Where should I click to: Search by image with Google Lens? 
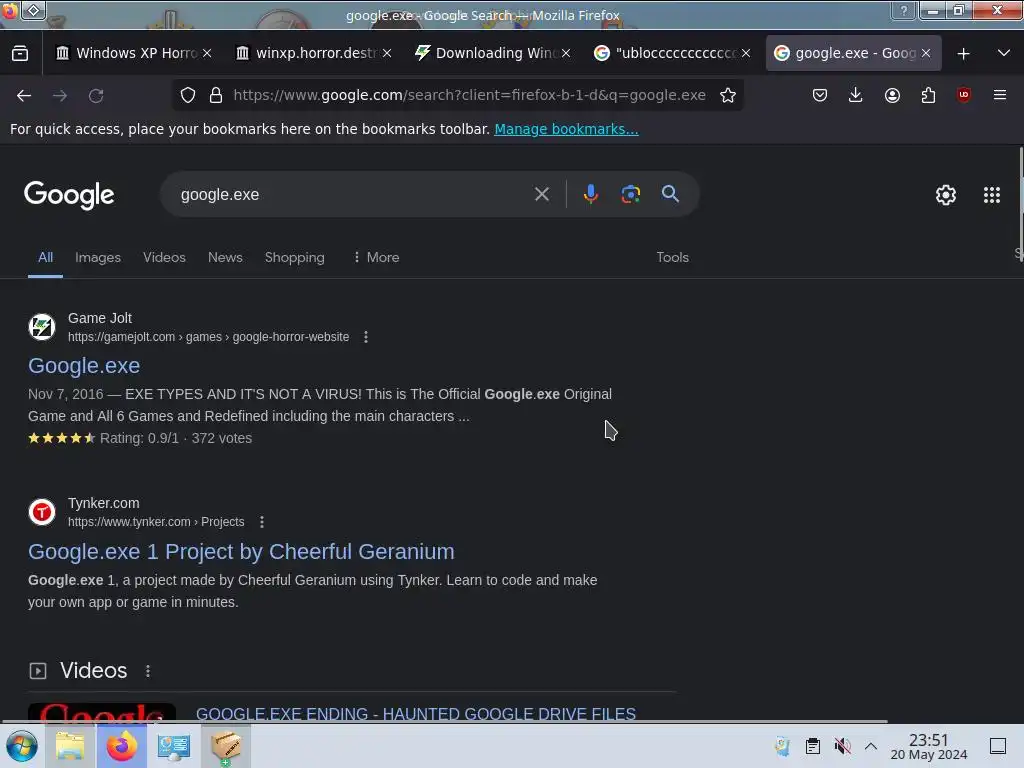point(630,194)
